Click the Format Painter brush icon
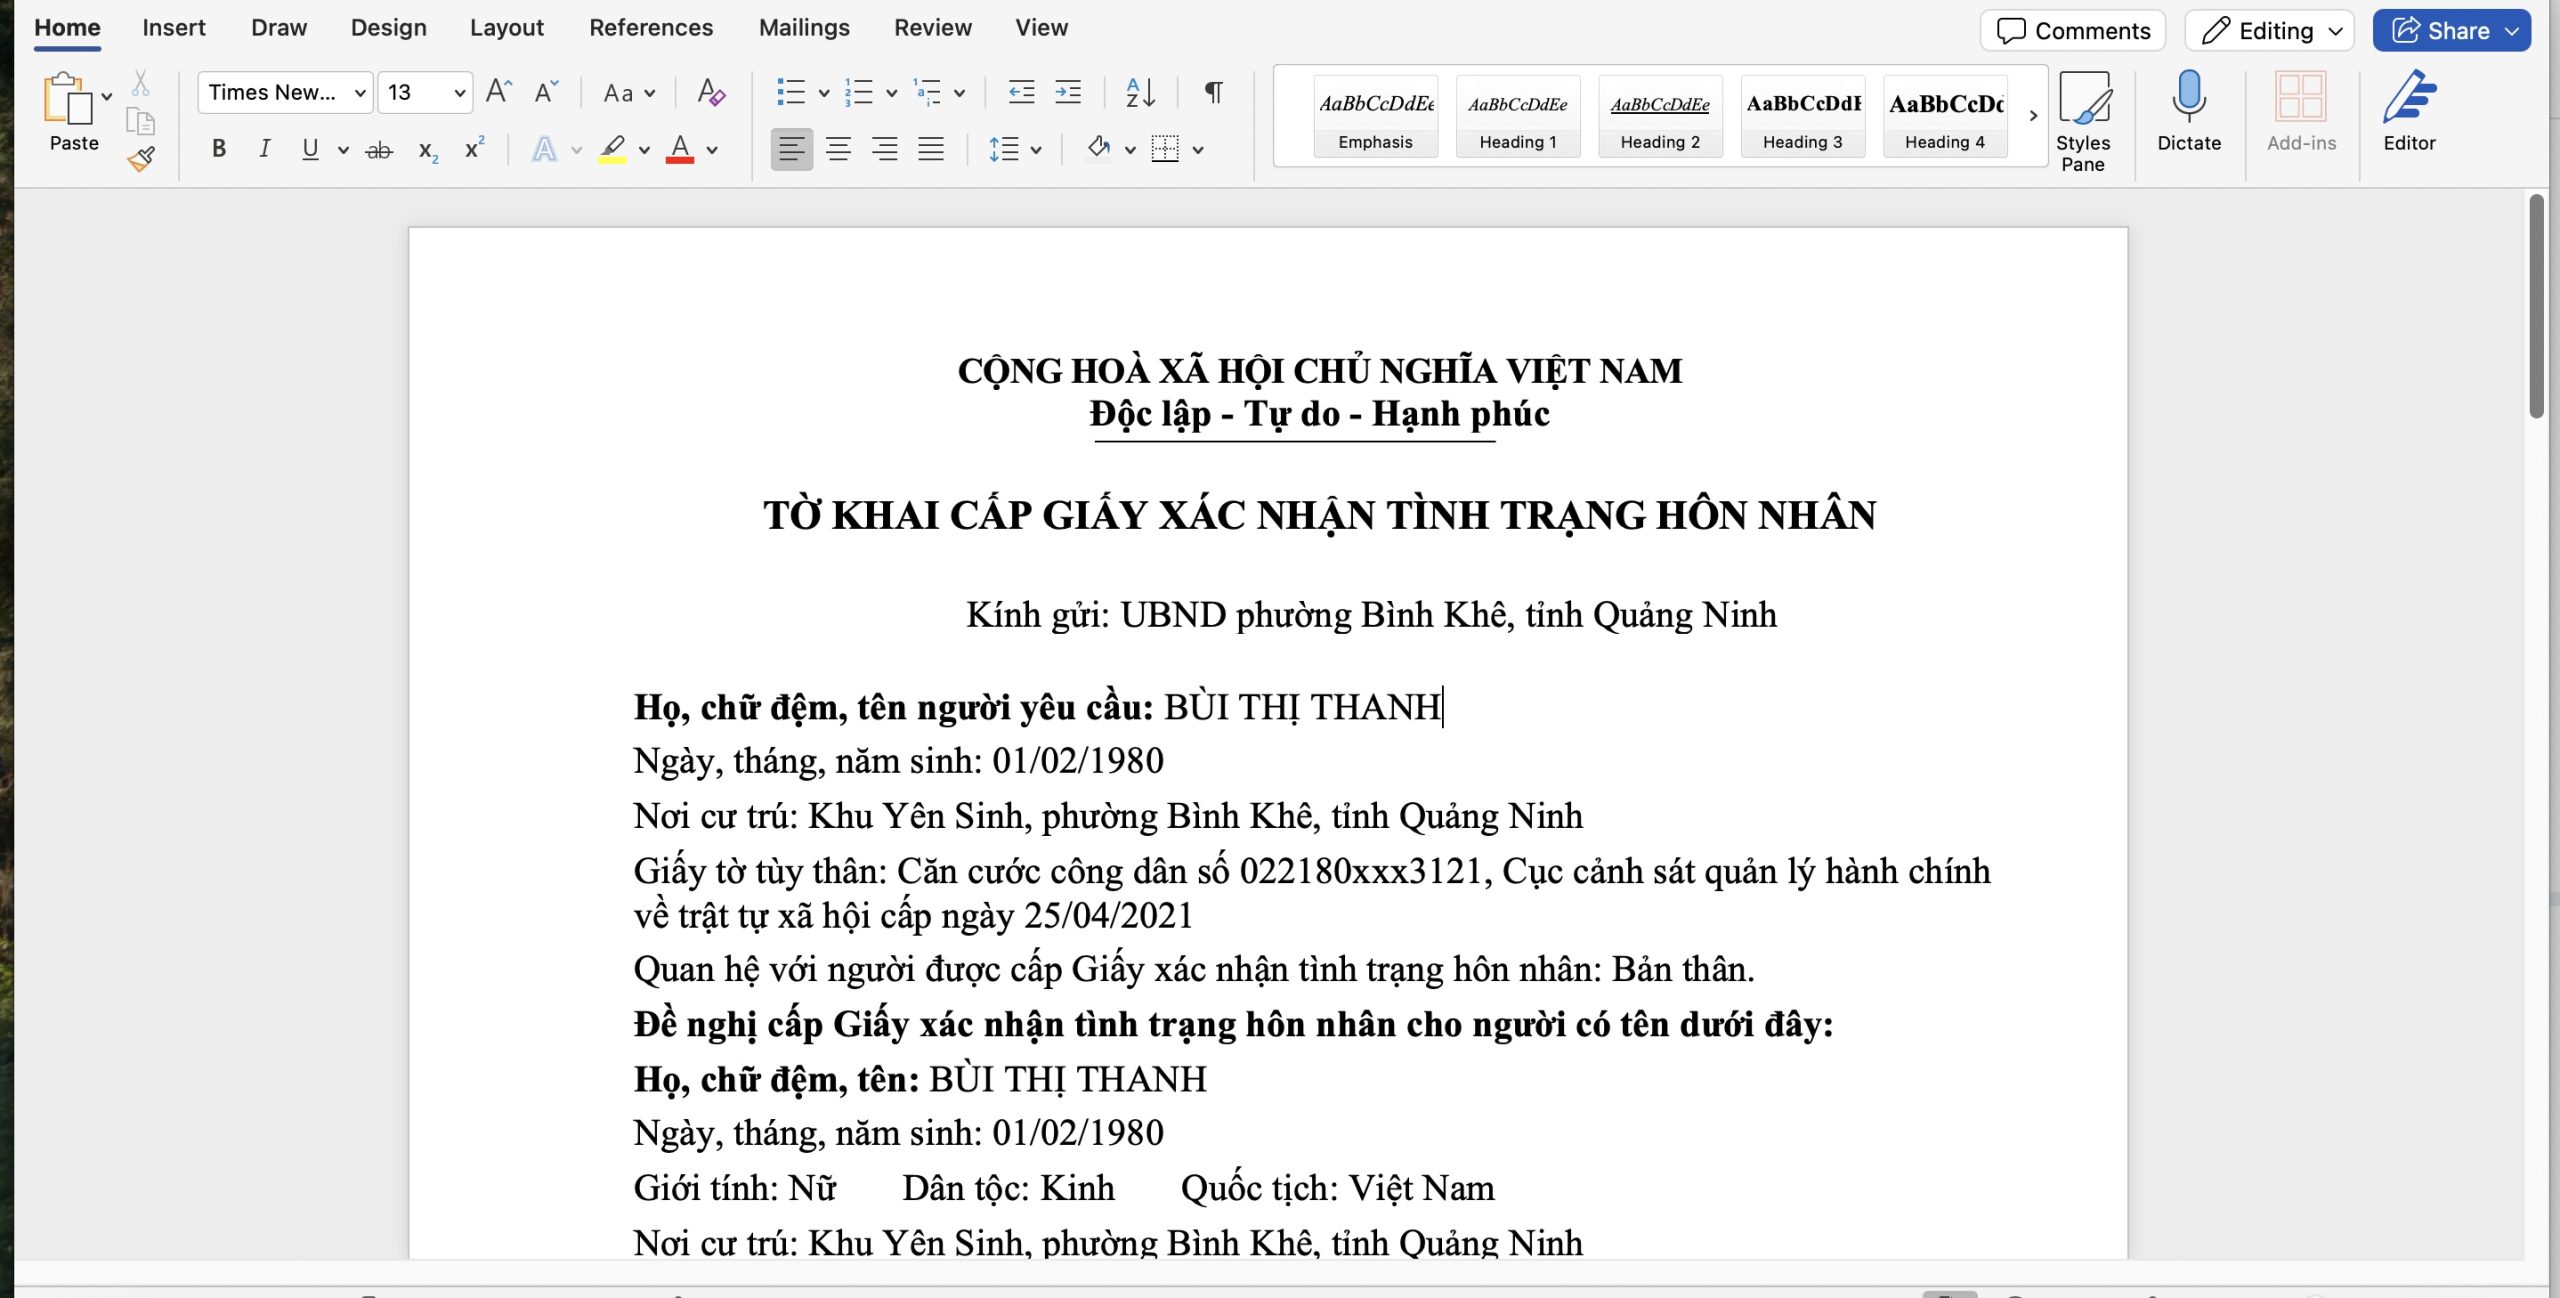 click(141, 159)
